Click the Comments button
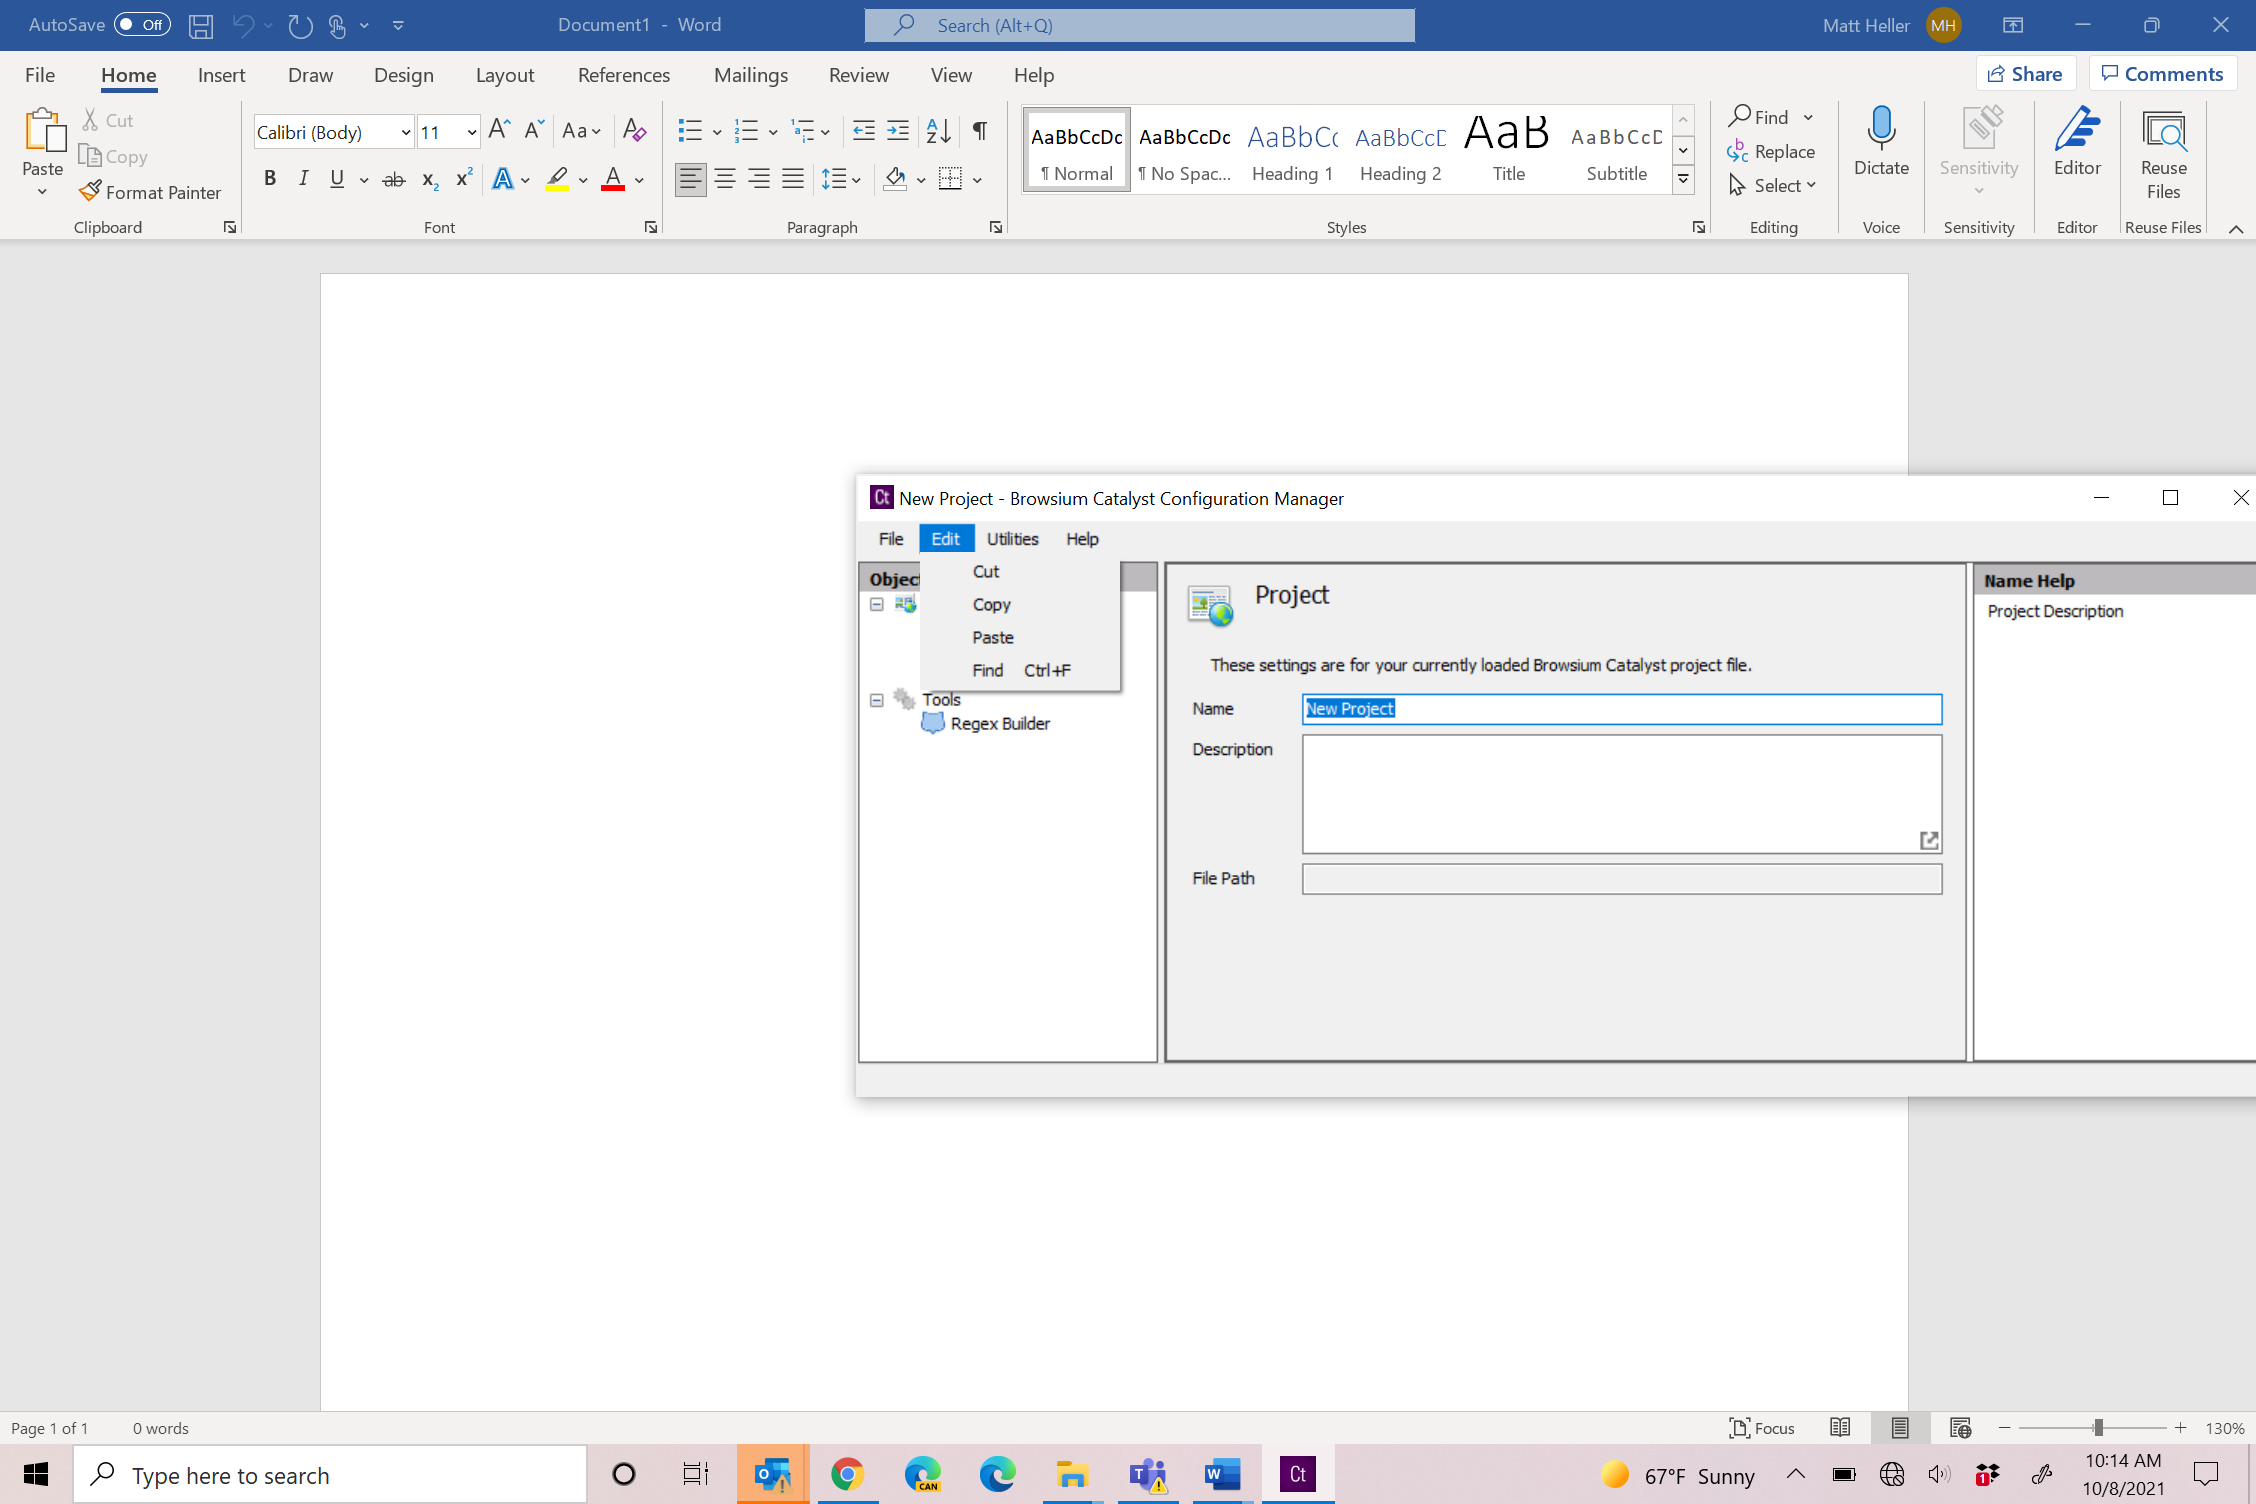Viewport: 2256px width, 1504px height. click(x=2162, y=74)
